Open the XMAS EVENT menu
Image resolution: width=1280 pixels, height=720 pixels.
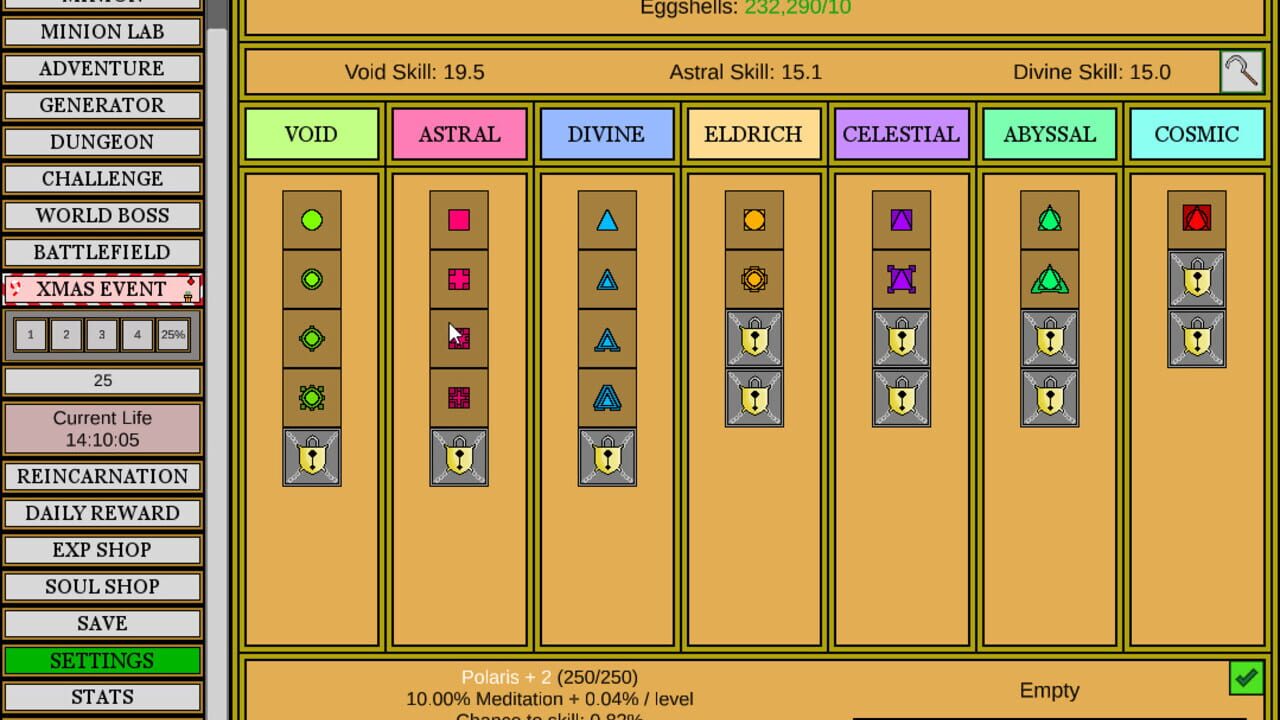pos(102,289)
